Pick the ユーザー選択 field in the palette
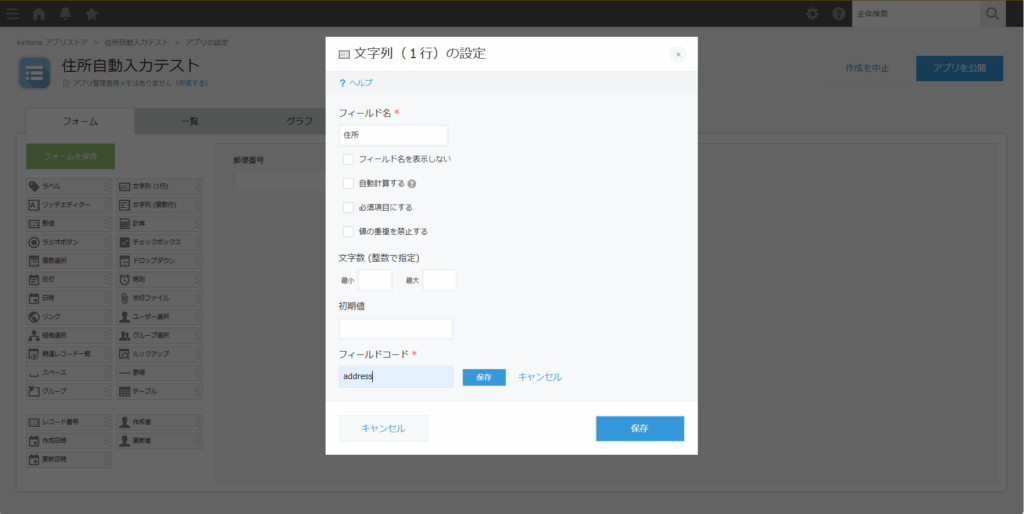This screenshot has height=514, width=1024. tap(159, 317)
